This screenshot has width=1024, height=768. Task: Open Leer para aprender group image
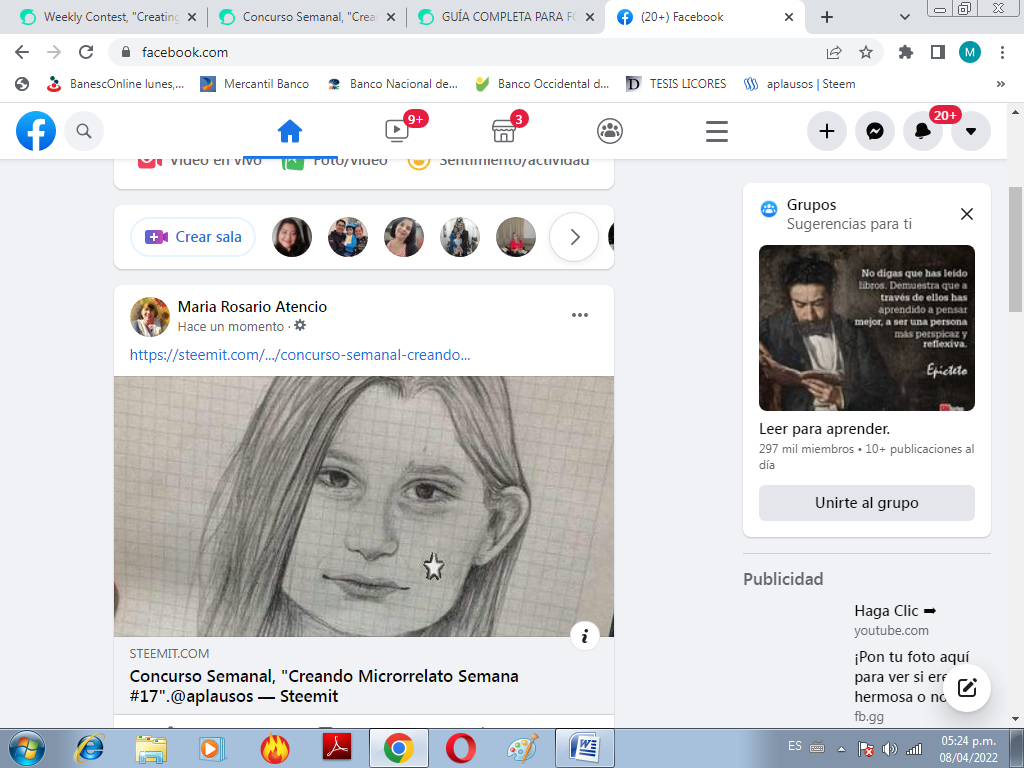click(x=867, y=328)
